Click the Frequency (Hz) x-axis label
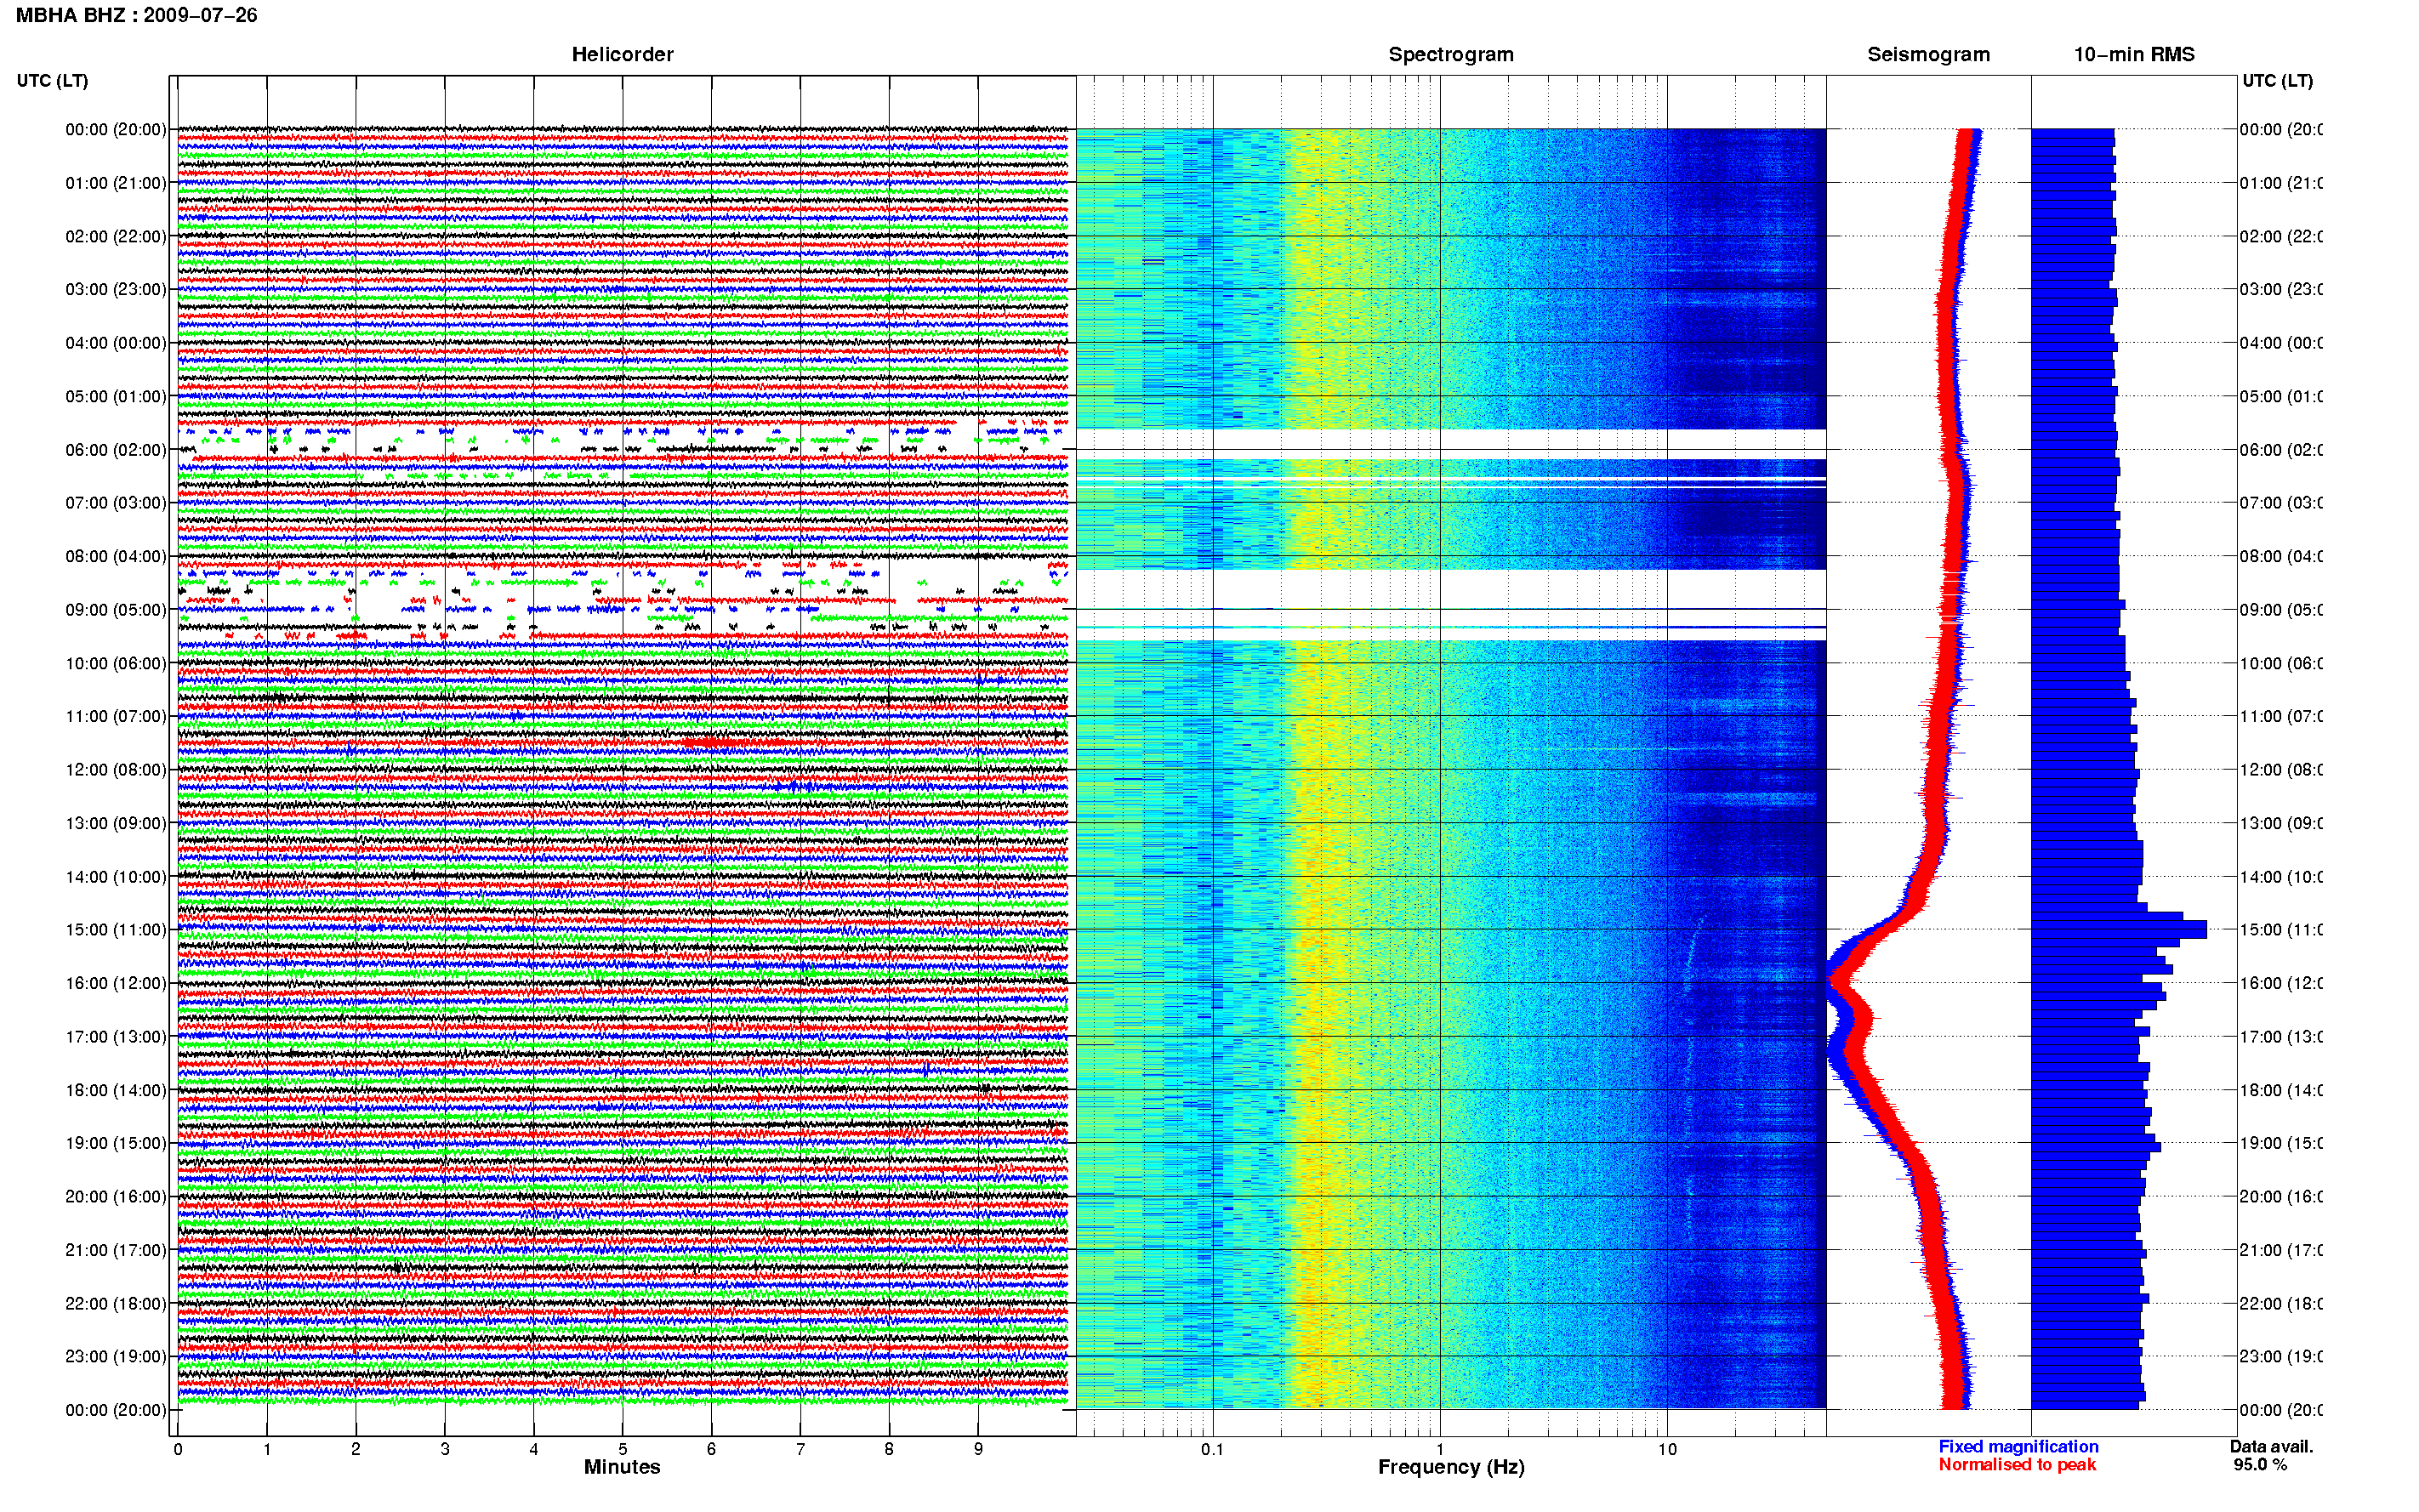 click(x=1451, y=1467)
